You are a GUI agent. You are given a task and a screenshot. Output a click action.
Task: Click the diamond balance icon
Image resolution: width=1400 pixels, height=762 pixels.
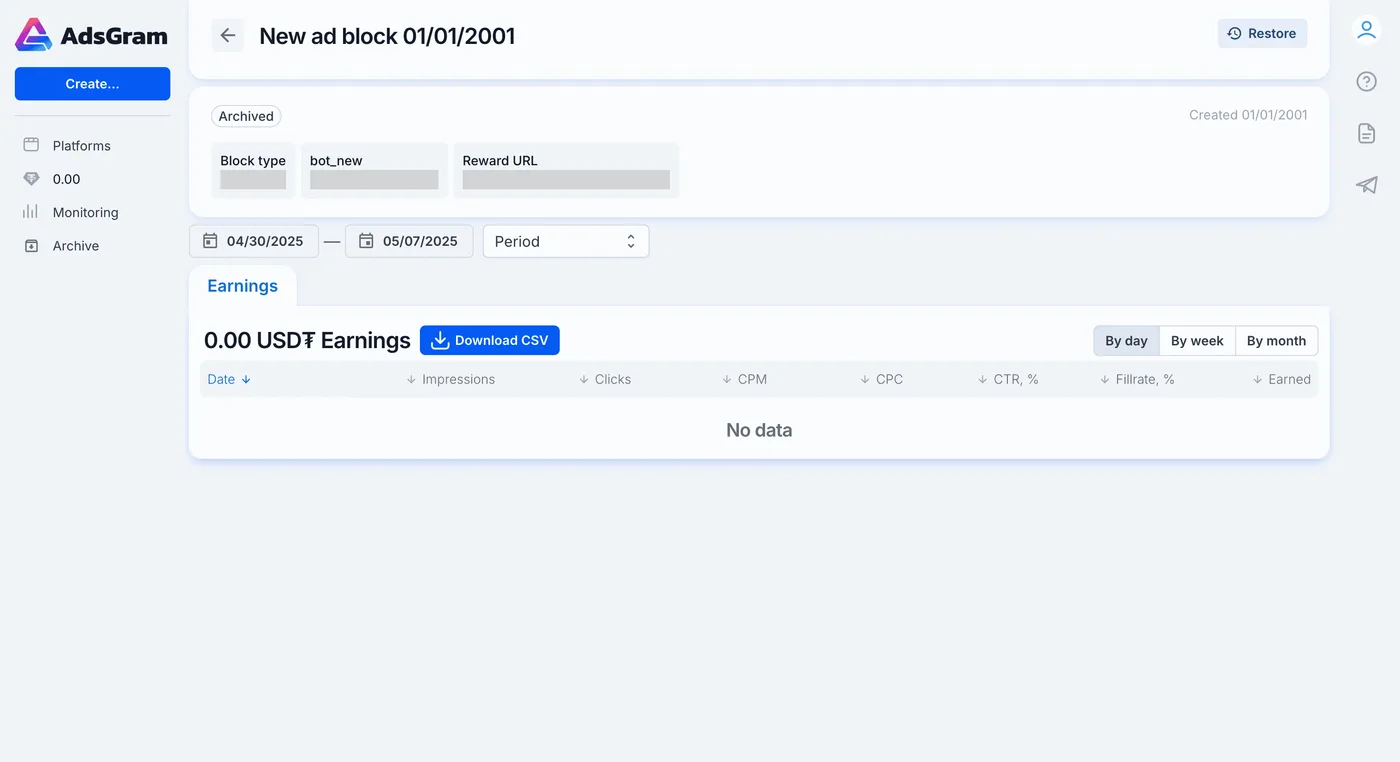[31, 179]
